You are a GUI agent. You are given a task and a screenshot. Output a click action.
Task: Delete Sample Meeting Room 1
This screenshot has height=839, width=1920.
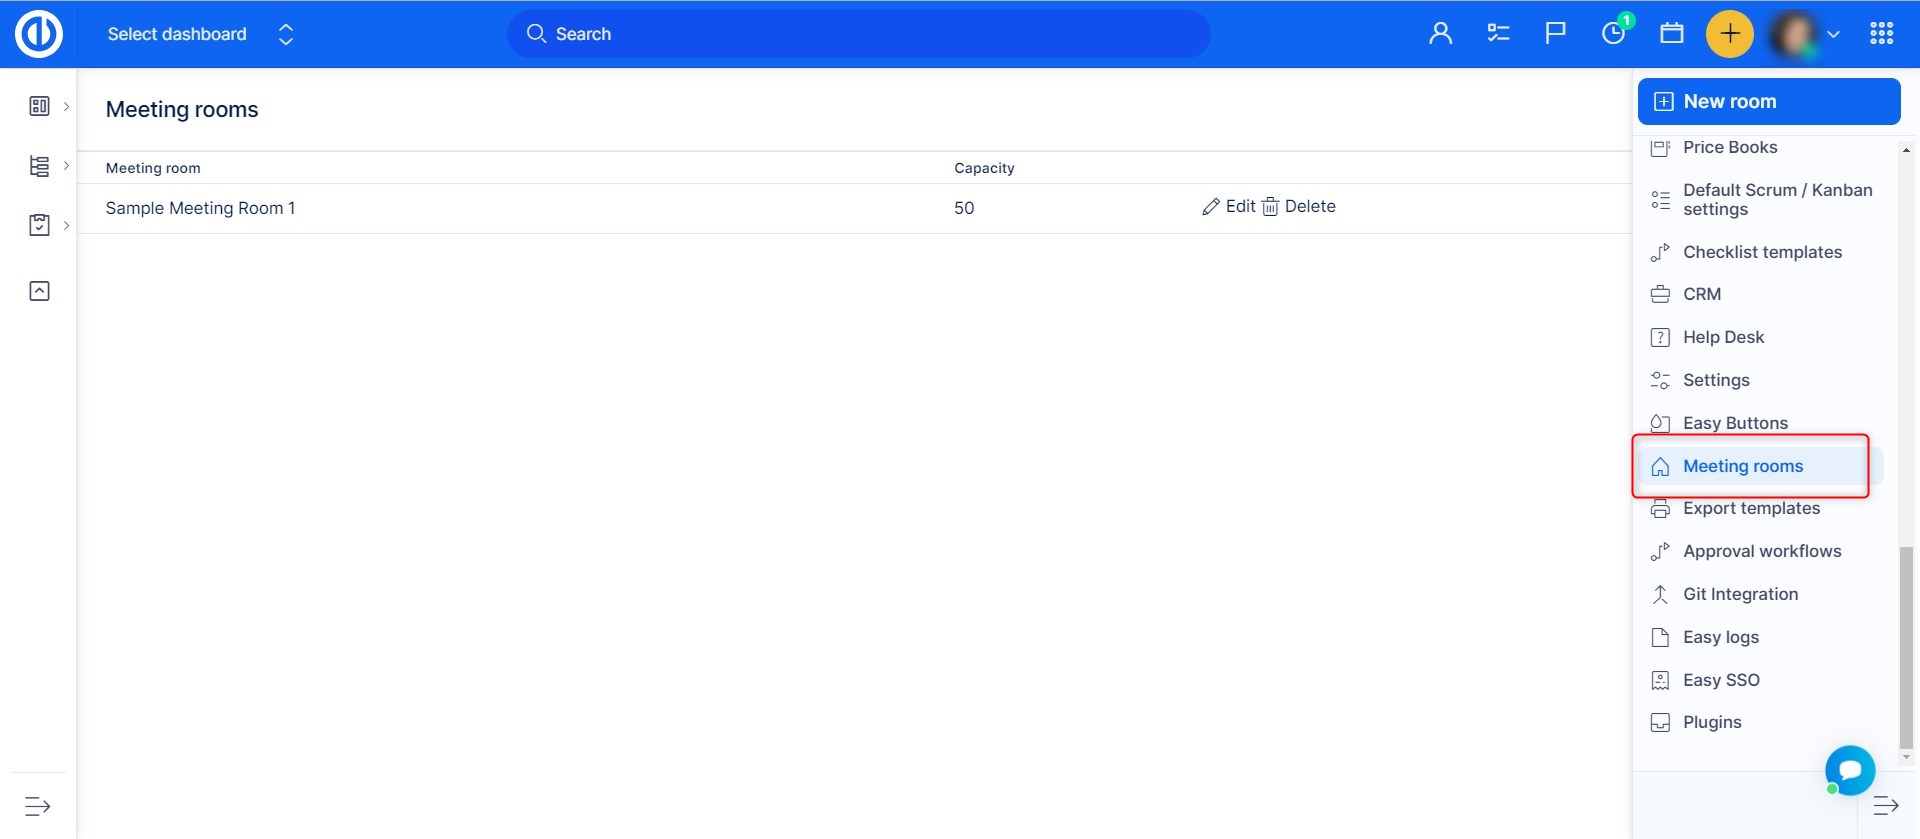point(1299,207)
